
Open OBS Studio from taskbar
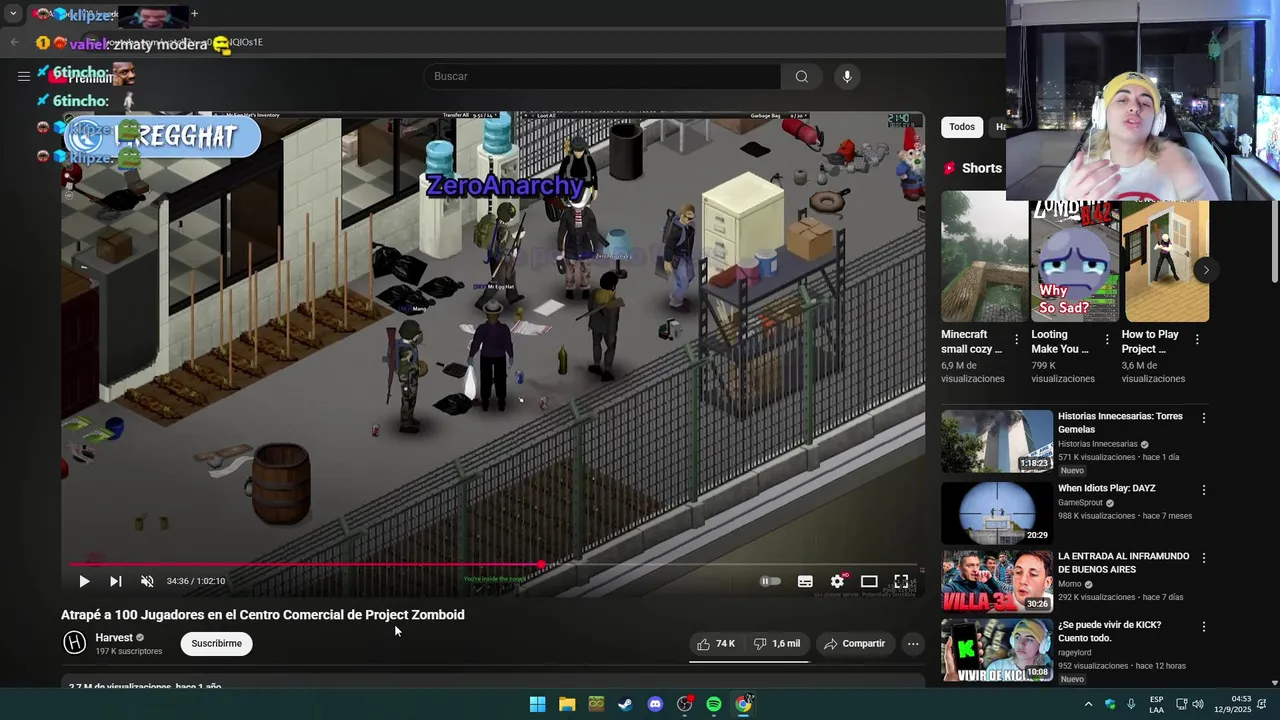[x=684, y=704]
